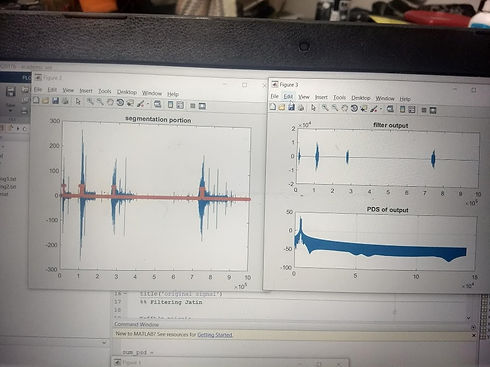Image resolution: width=490 pixels, height=367 pixels.
Task: Select Data Cursor tool in Figure 3
Action: tap(364, 108)
